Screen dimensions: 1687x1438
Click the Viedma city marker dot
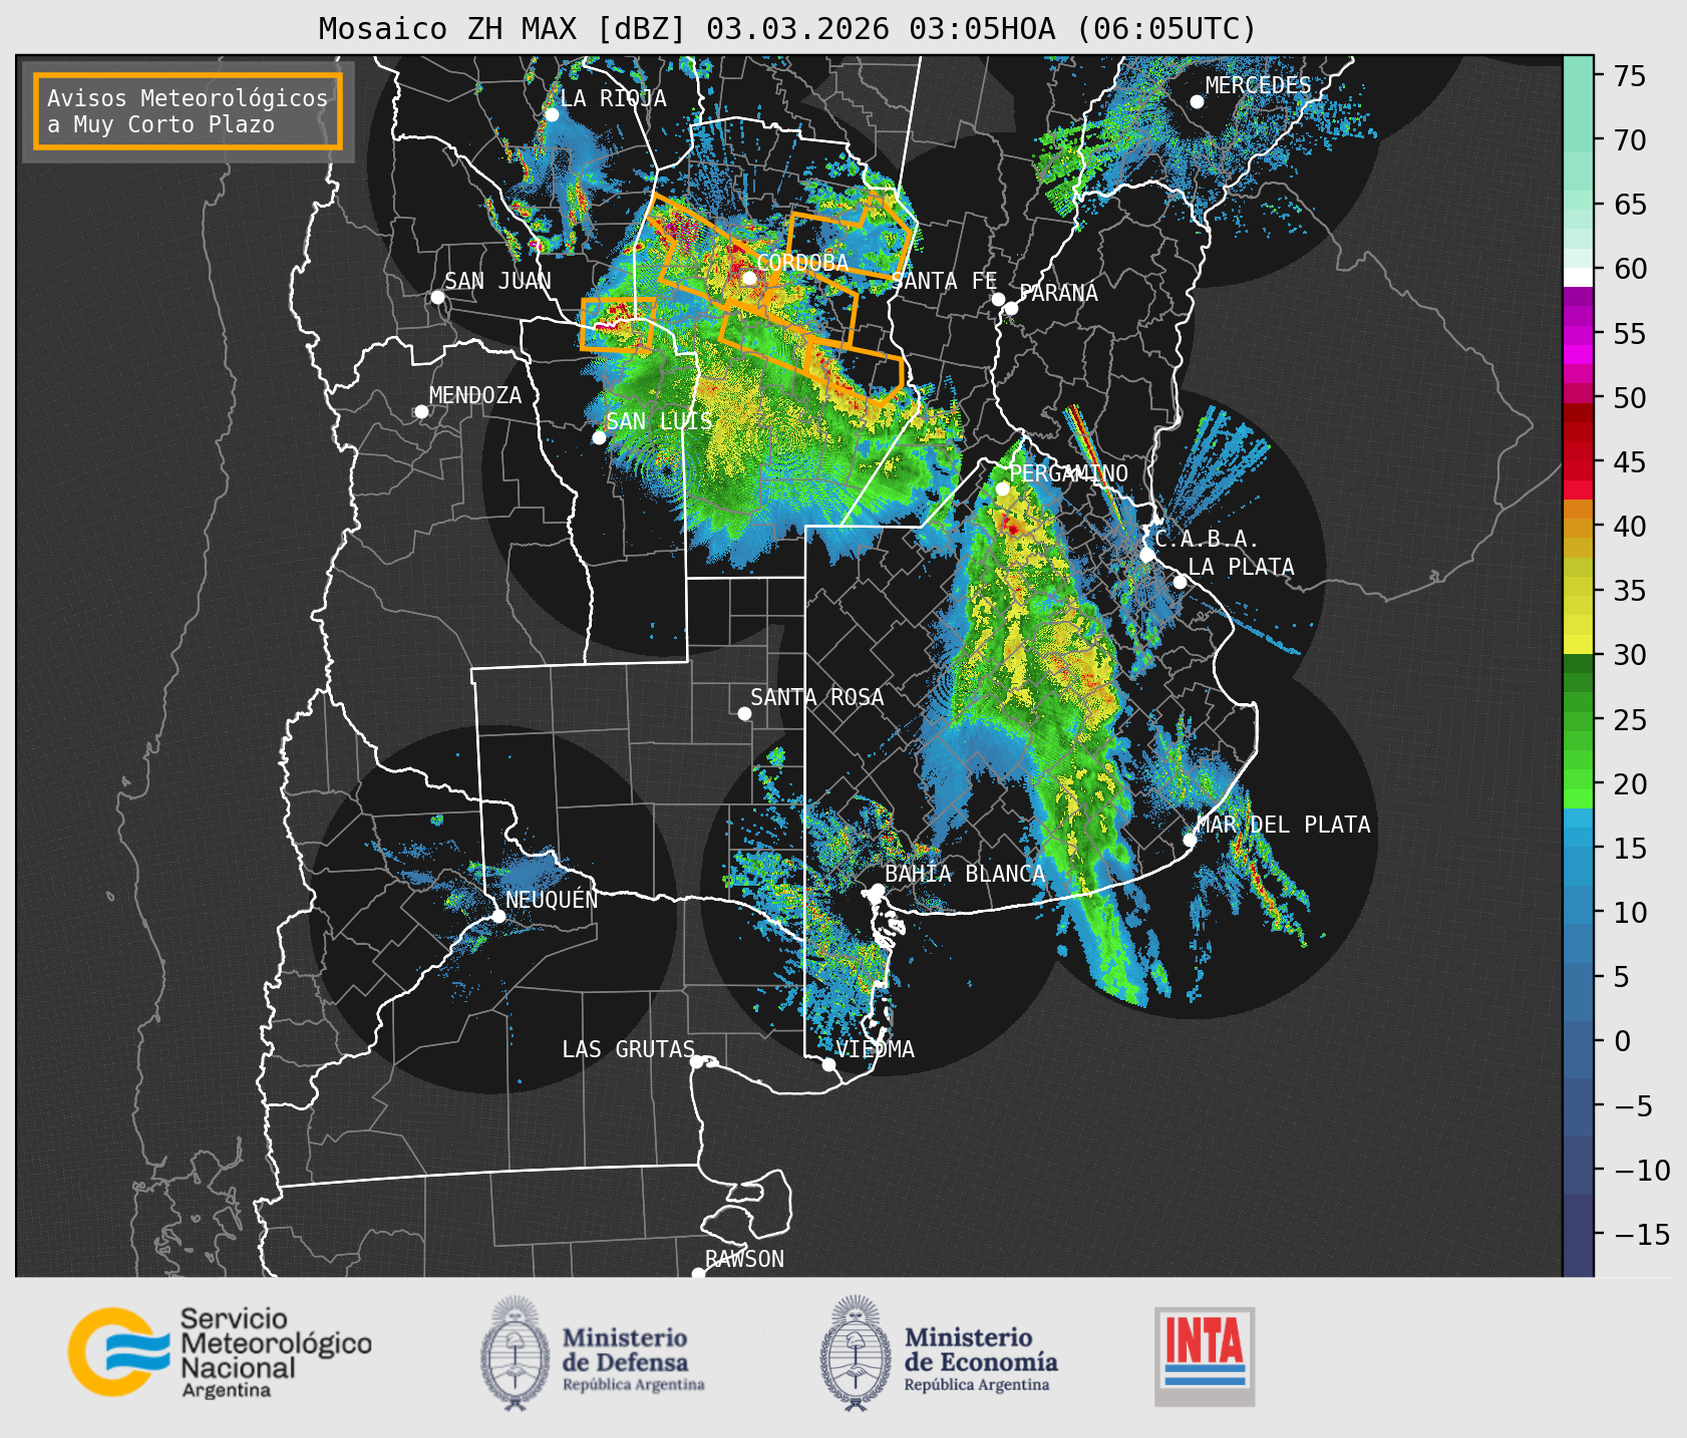(x=829, y=1064)
